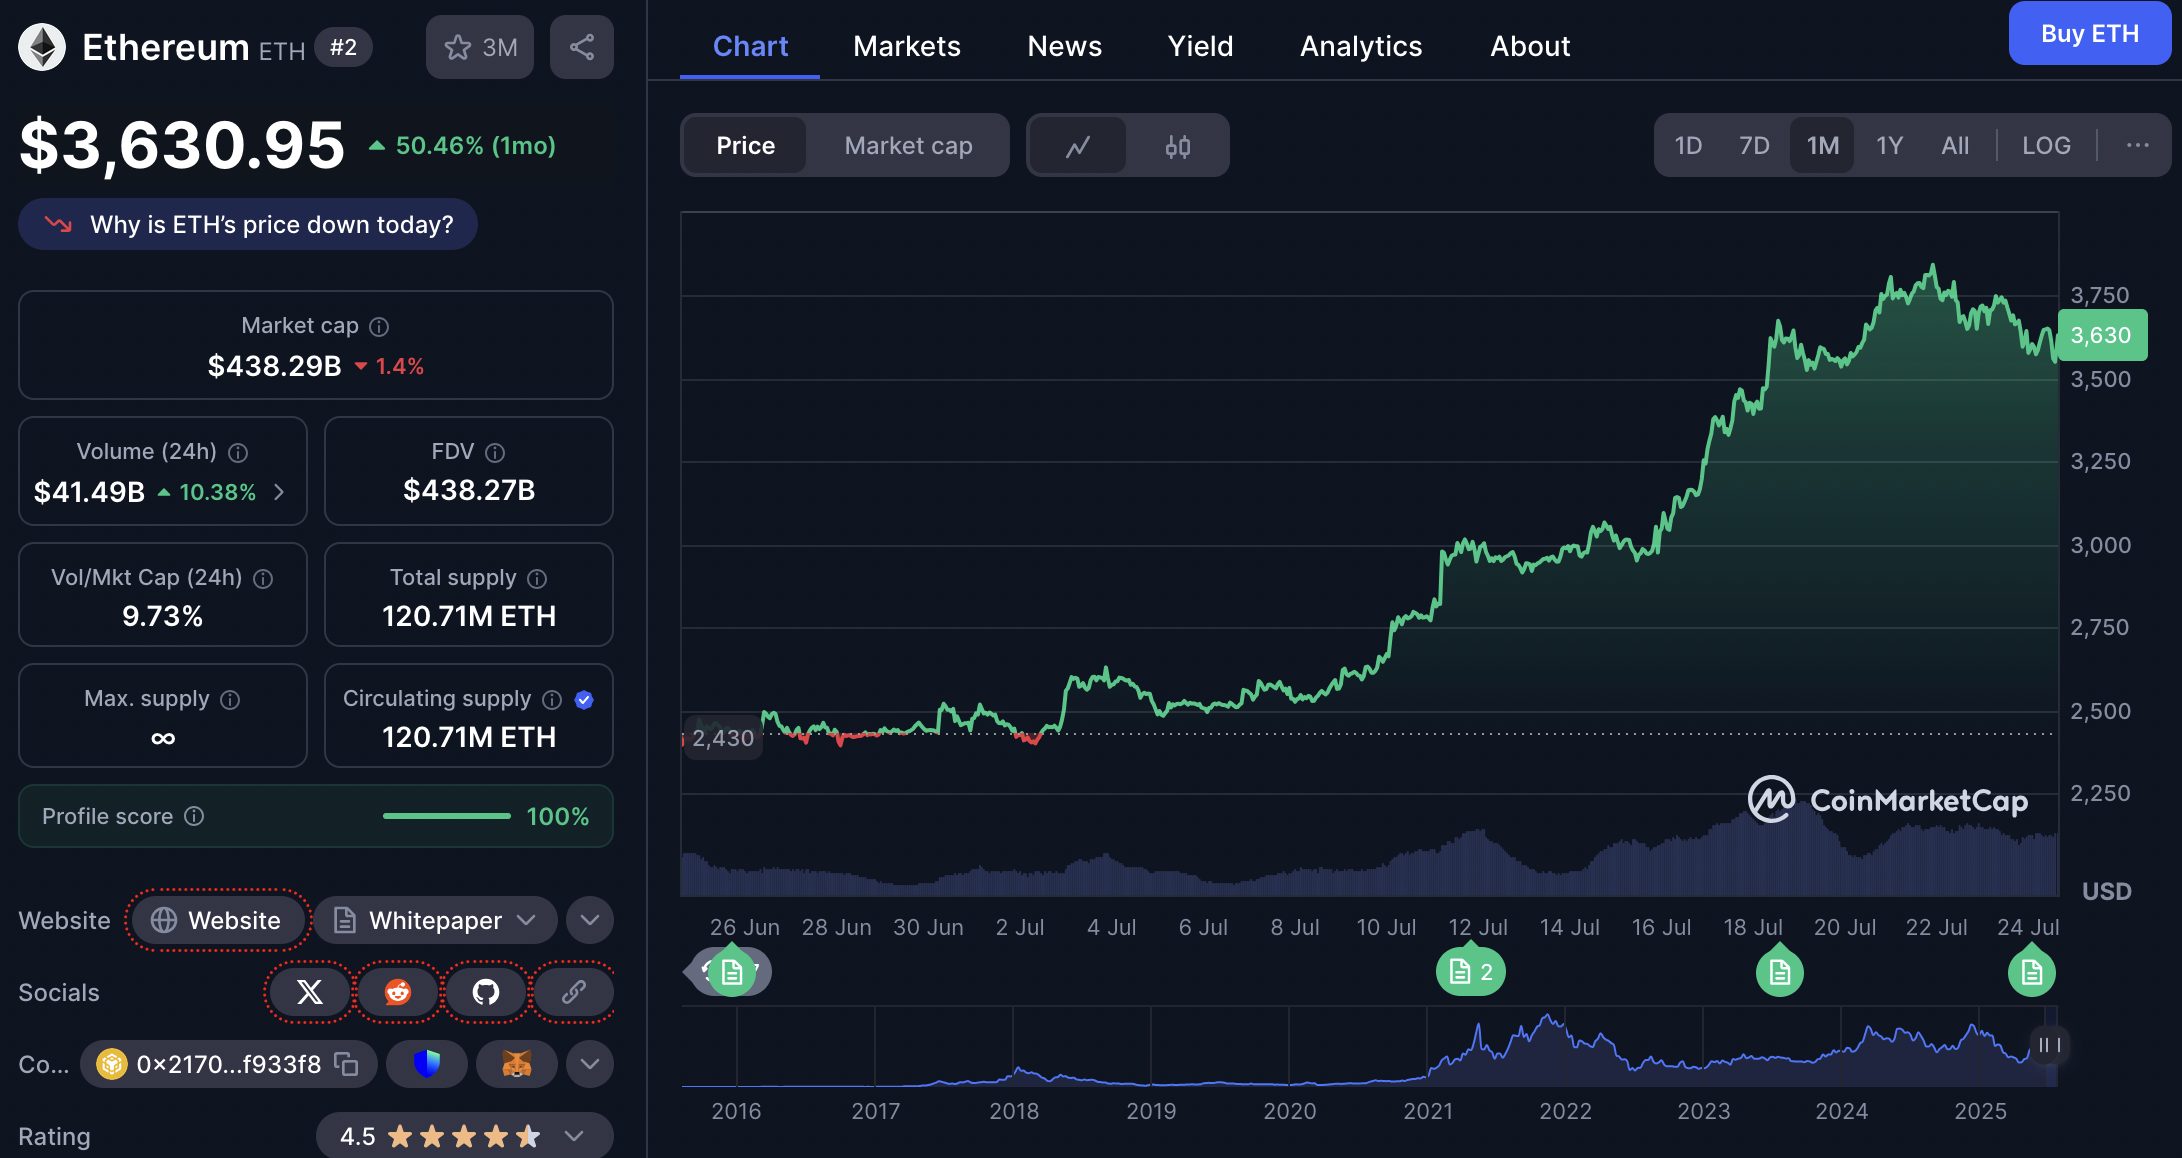Show FDV info icon
Image resolution: width=2182 pixels, height=1158 pixels.
tap(495, 453)
